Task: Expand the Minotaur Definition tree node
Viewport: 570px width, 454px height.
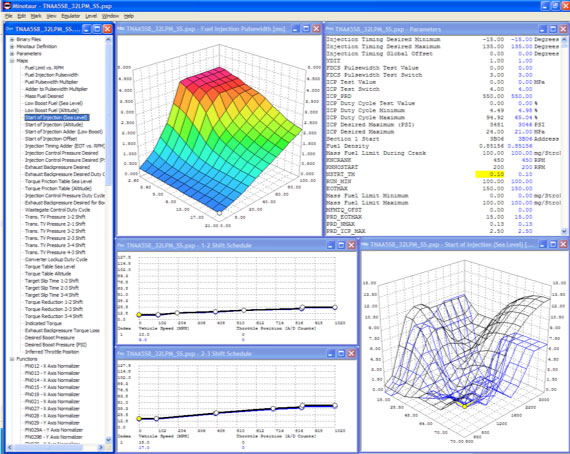Action: click(x=12, y=47)
